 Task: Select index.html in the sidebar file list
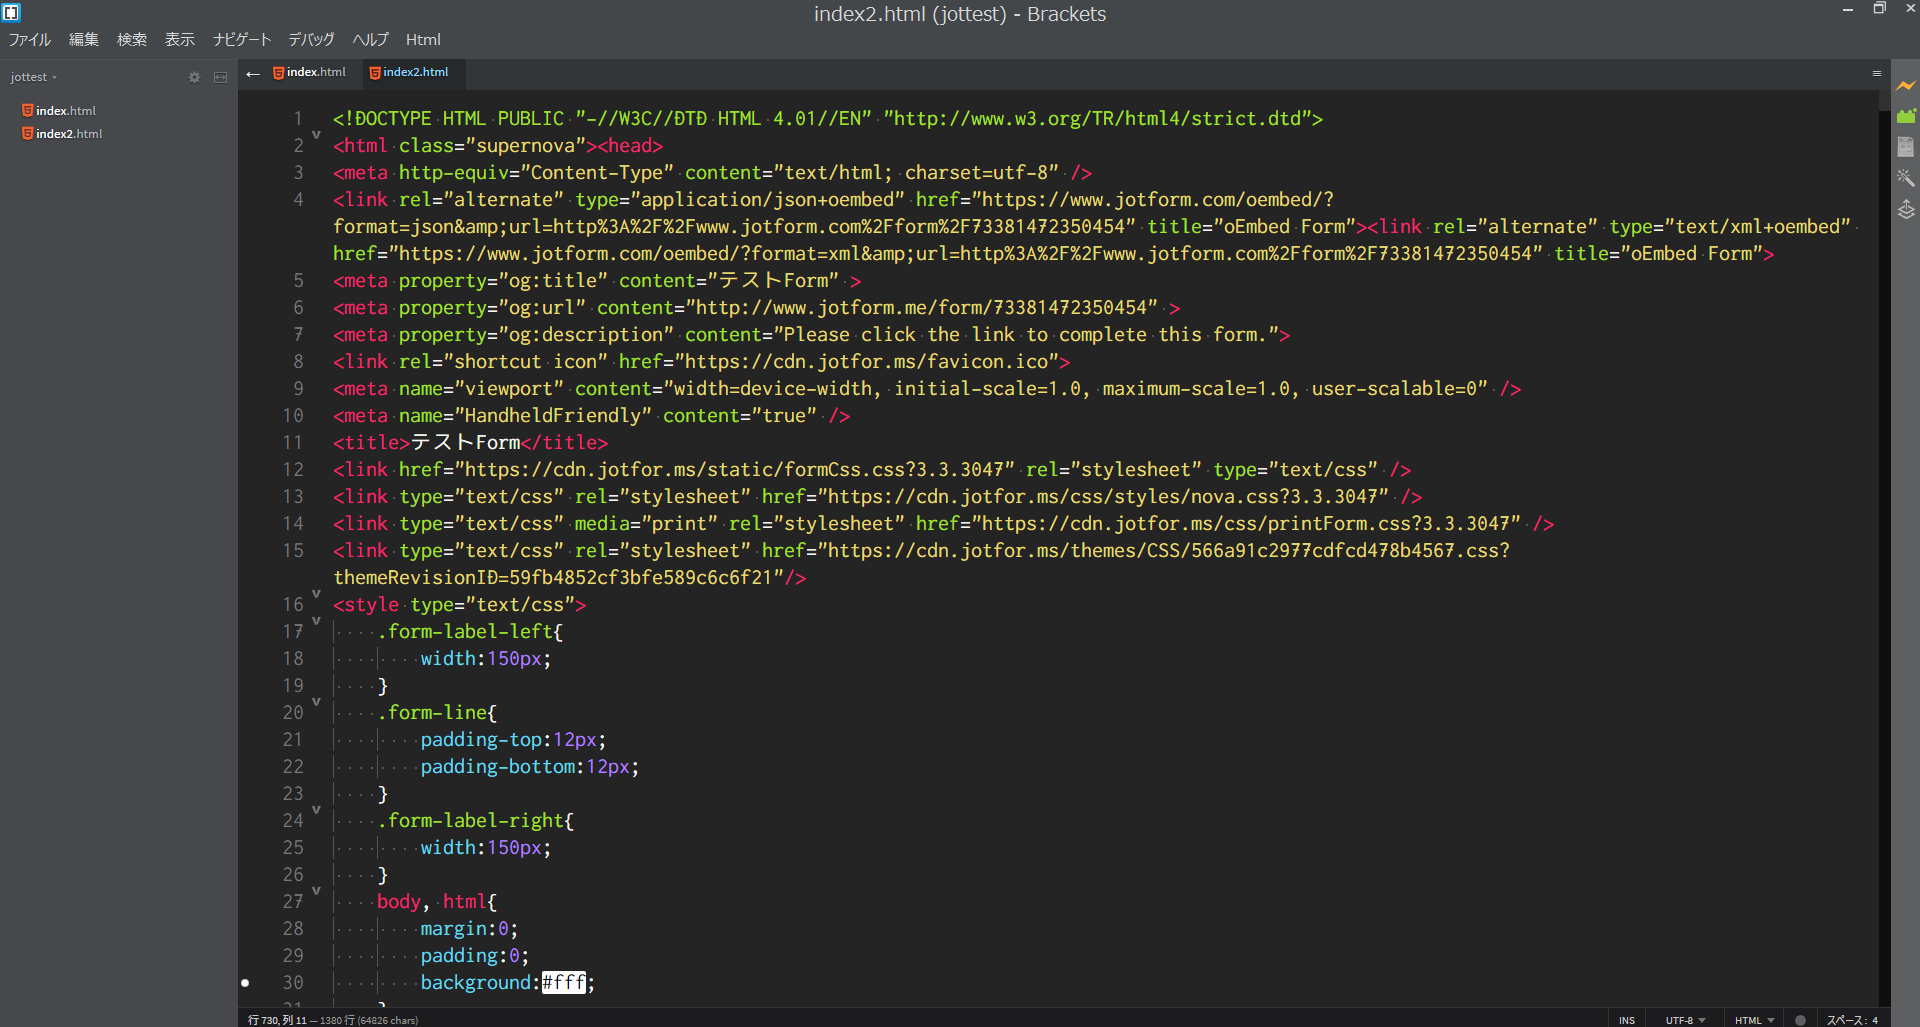66,110
